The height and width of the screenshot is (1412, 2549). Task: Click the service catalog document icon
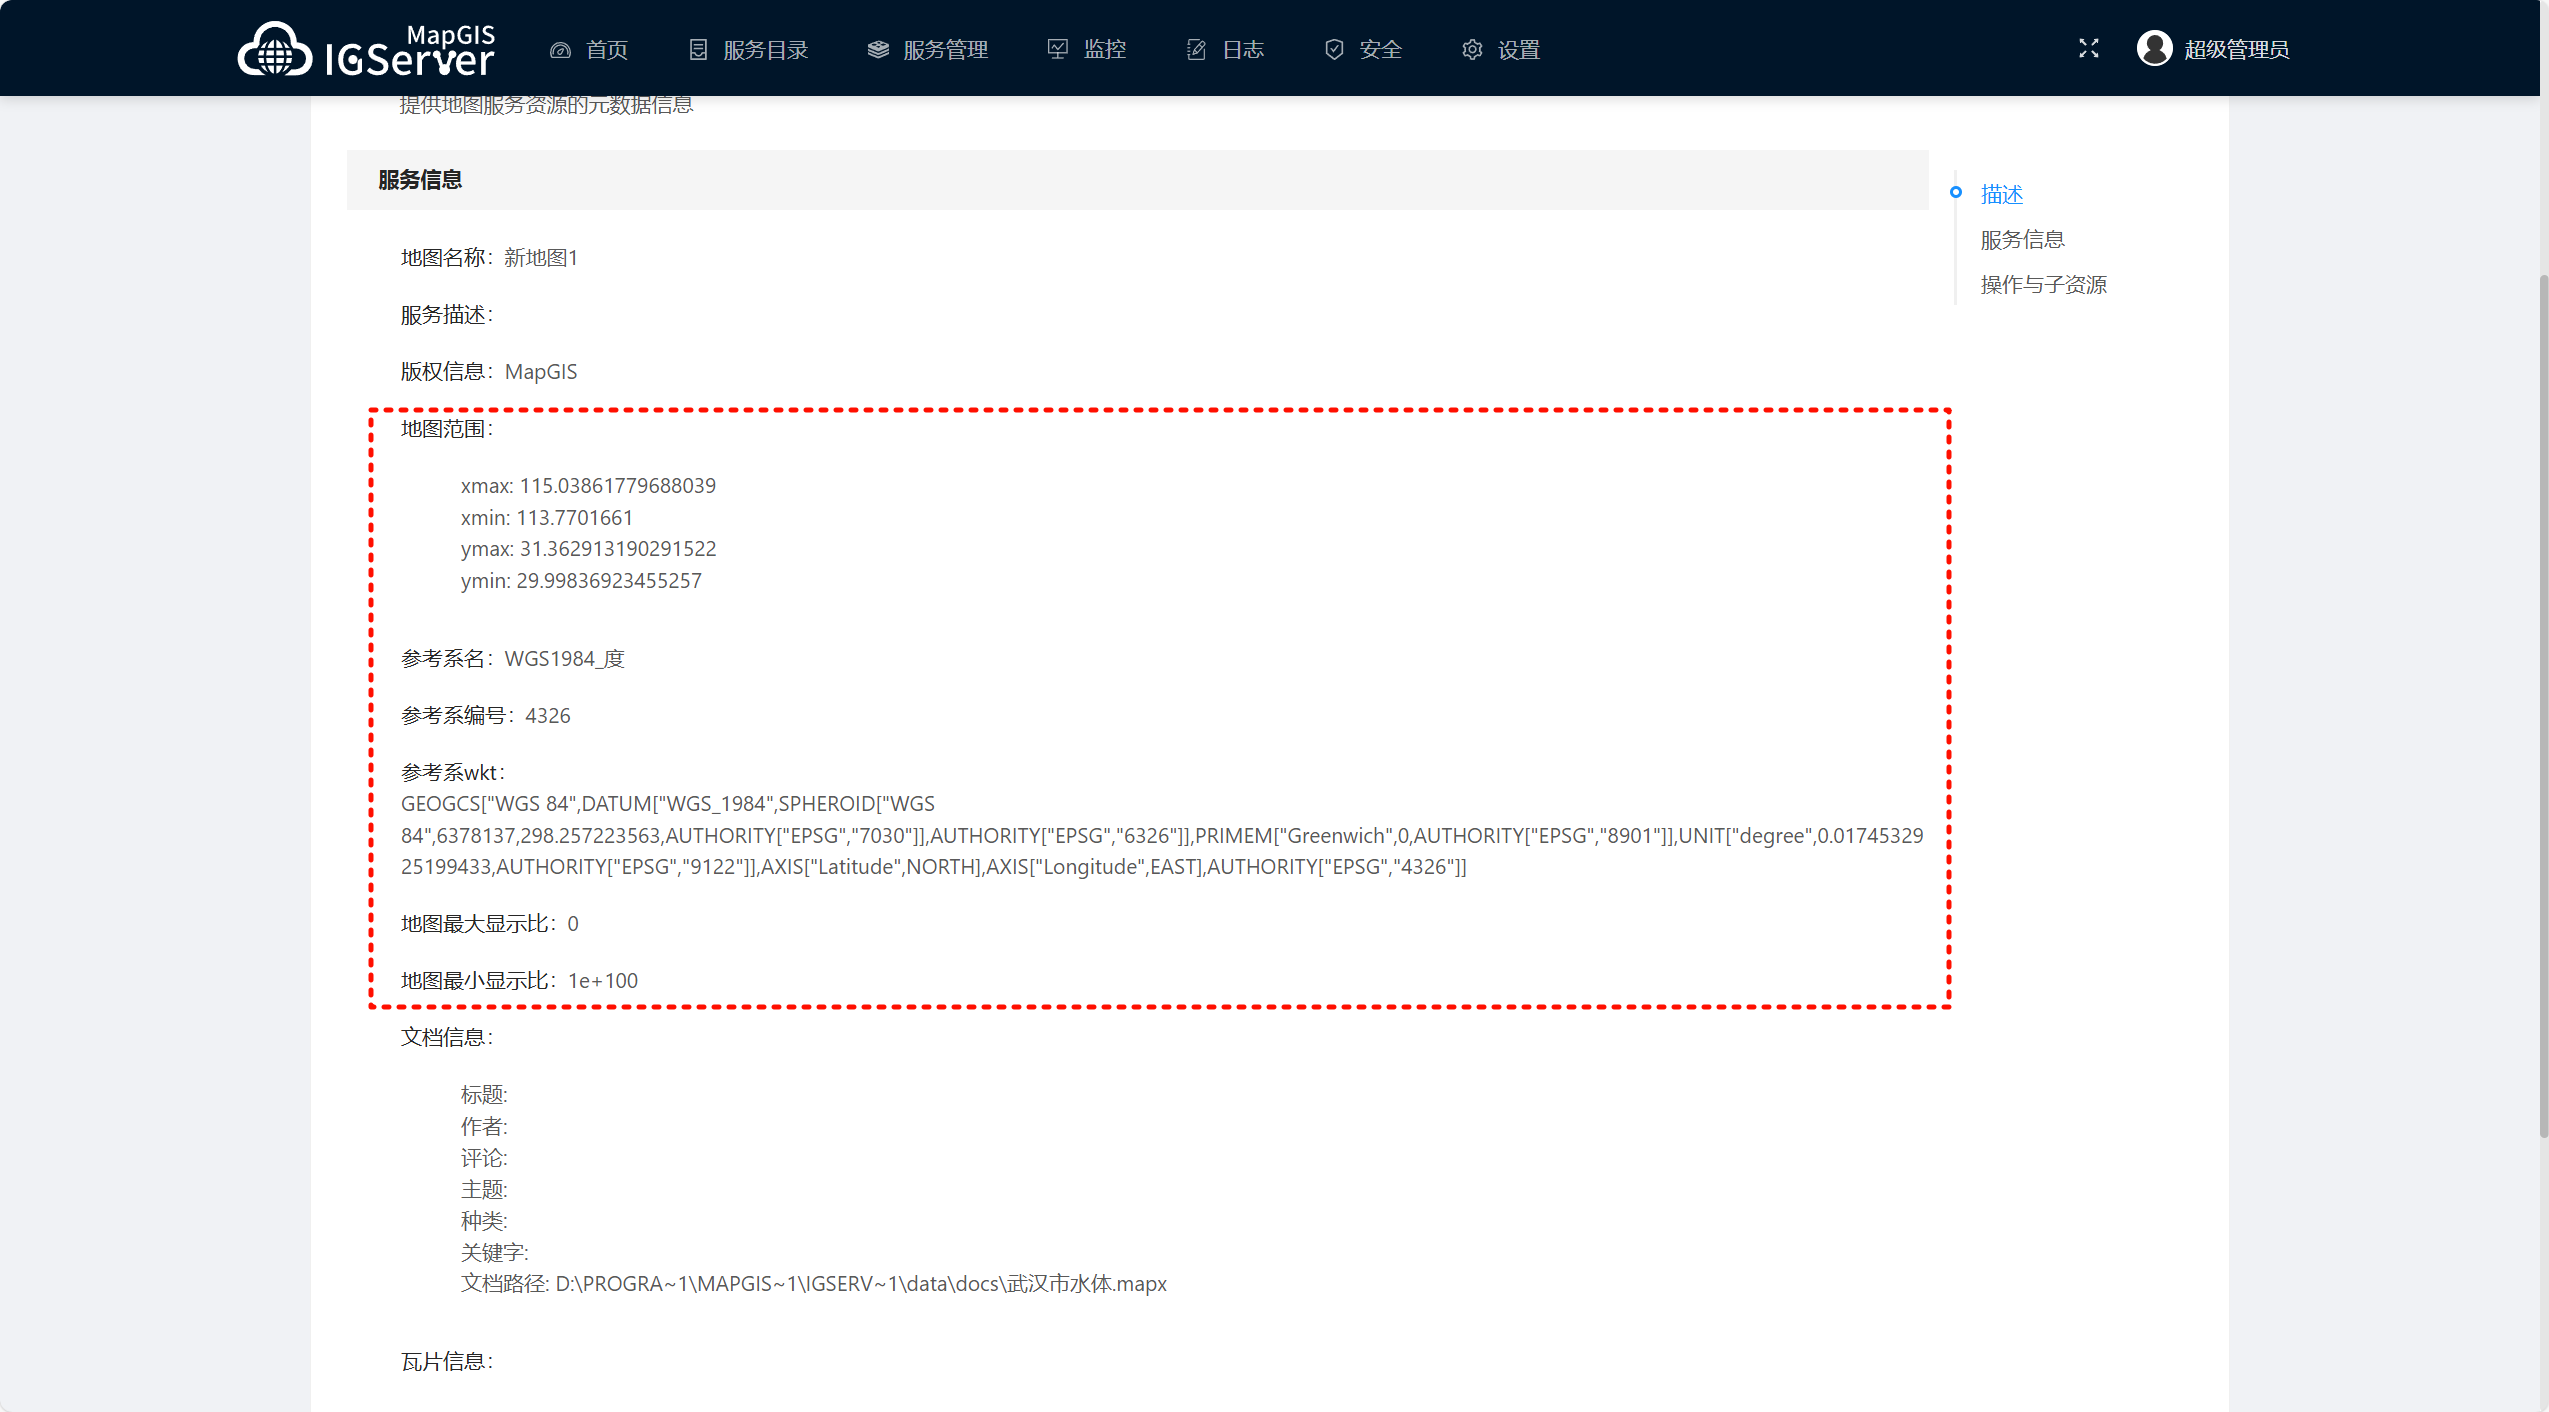(x=698, y=50)
